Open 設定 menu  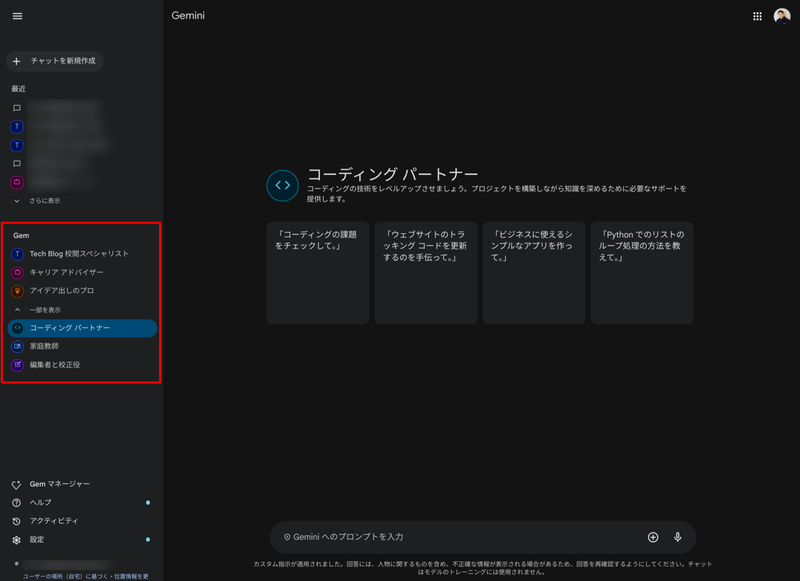click(x=82, y=540)
